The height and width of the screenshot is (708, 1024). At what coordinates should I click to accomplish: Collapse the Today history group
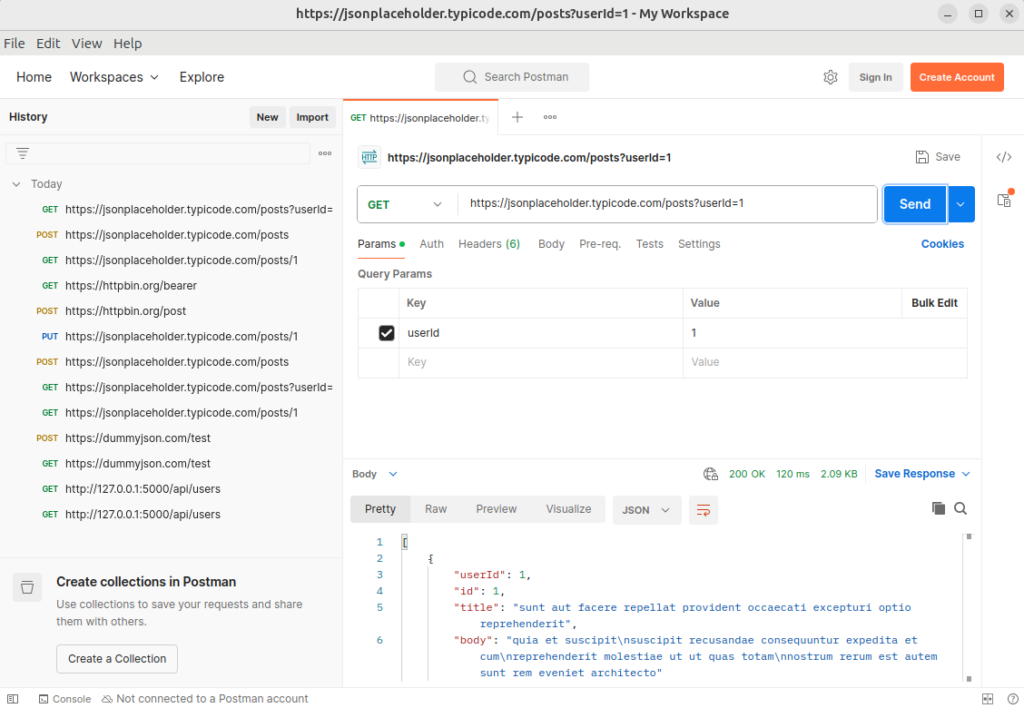16,184
